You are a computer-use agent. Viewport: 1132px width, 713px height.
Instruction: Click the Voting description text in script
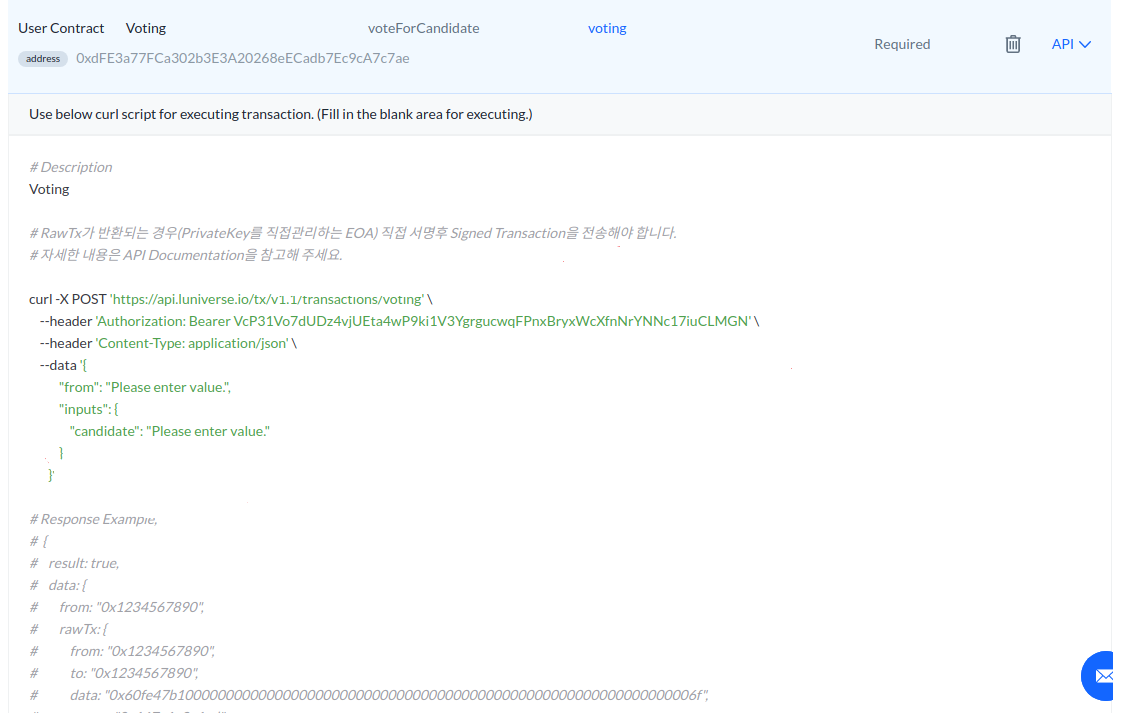pos(49,189)
